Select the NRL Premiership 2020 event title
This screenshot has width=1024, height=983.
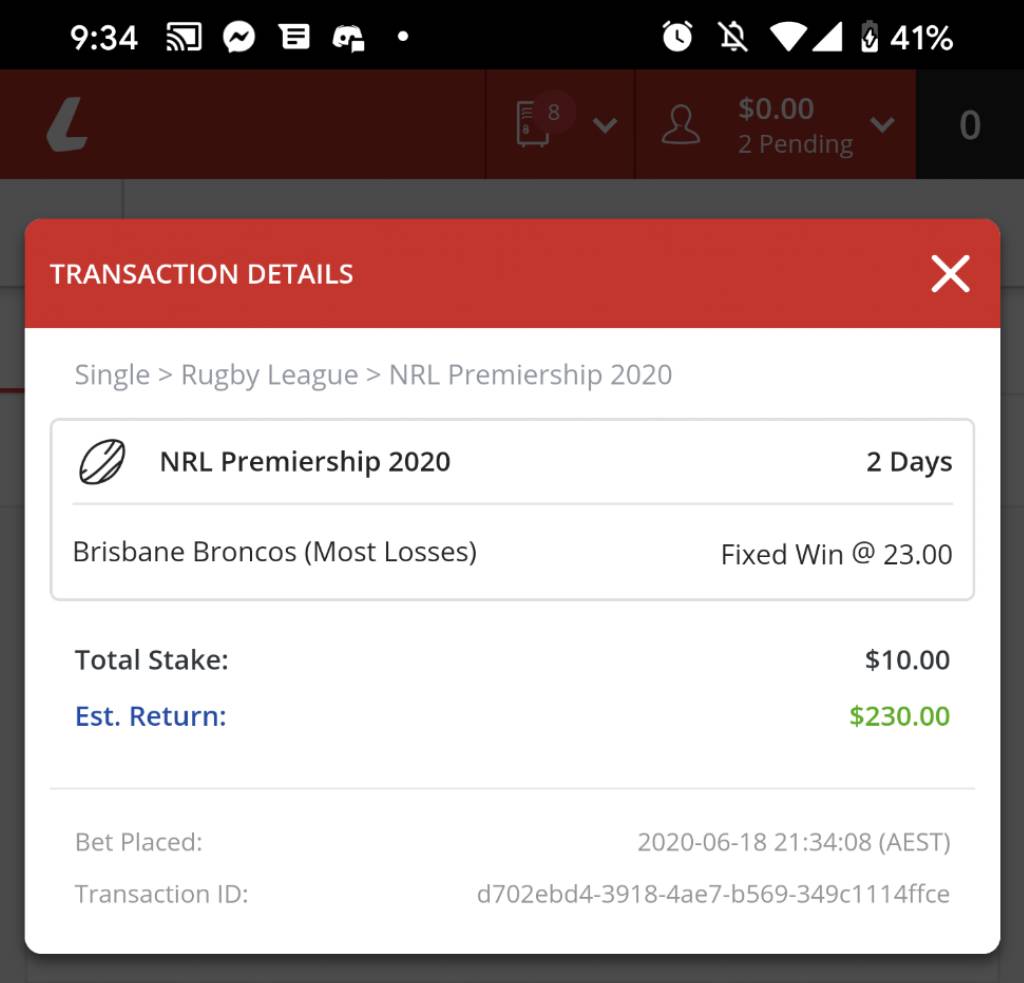(305, 462)
